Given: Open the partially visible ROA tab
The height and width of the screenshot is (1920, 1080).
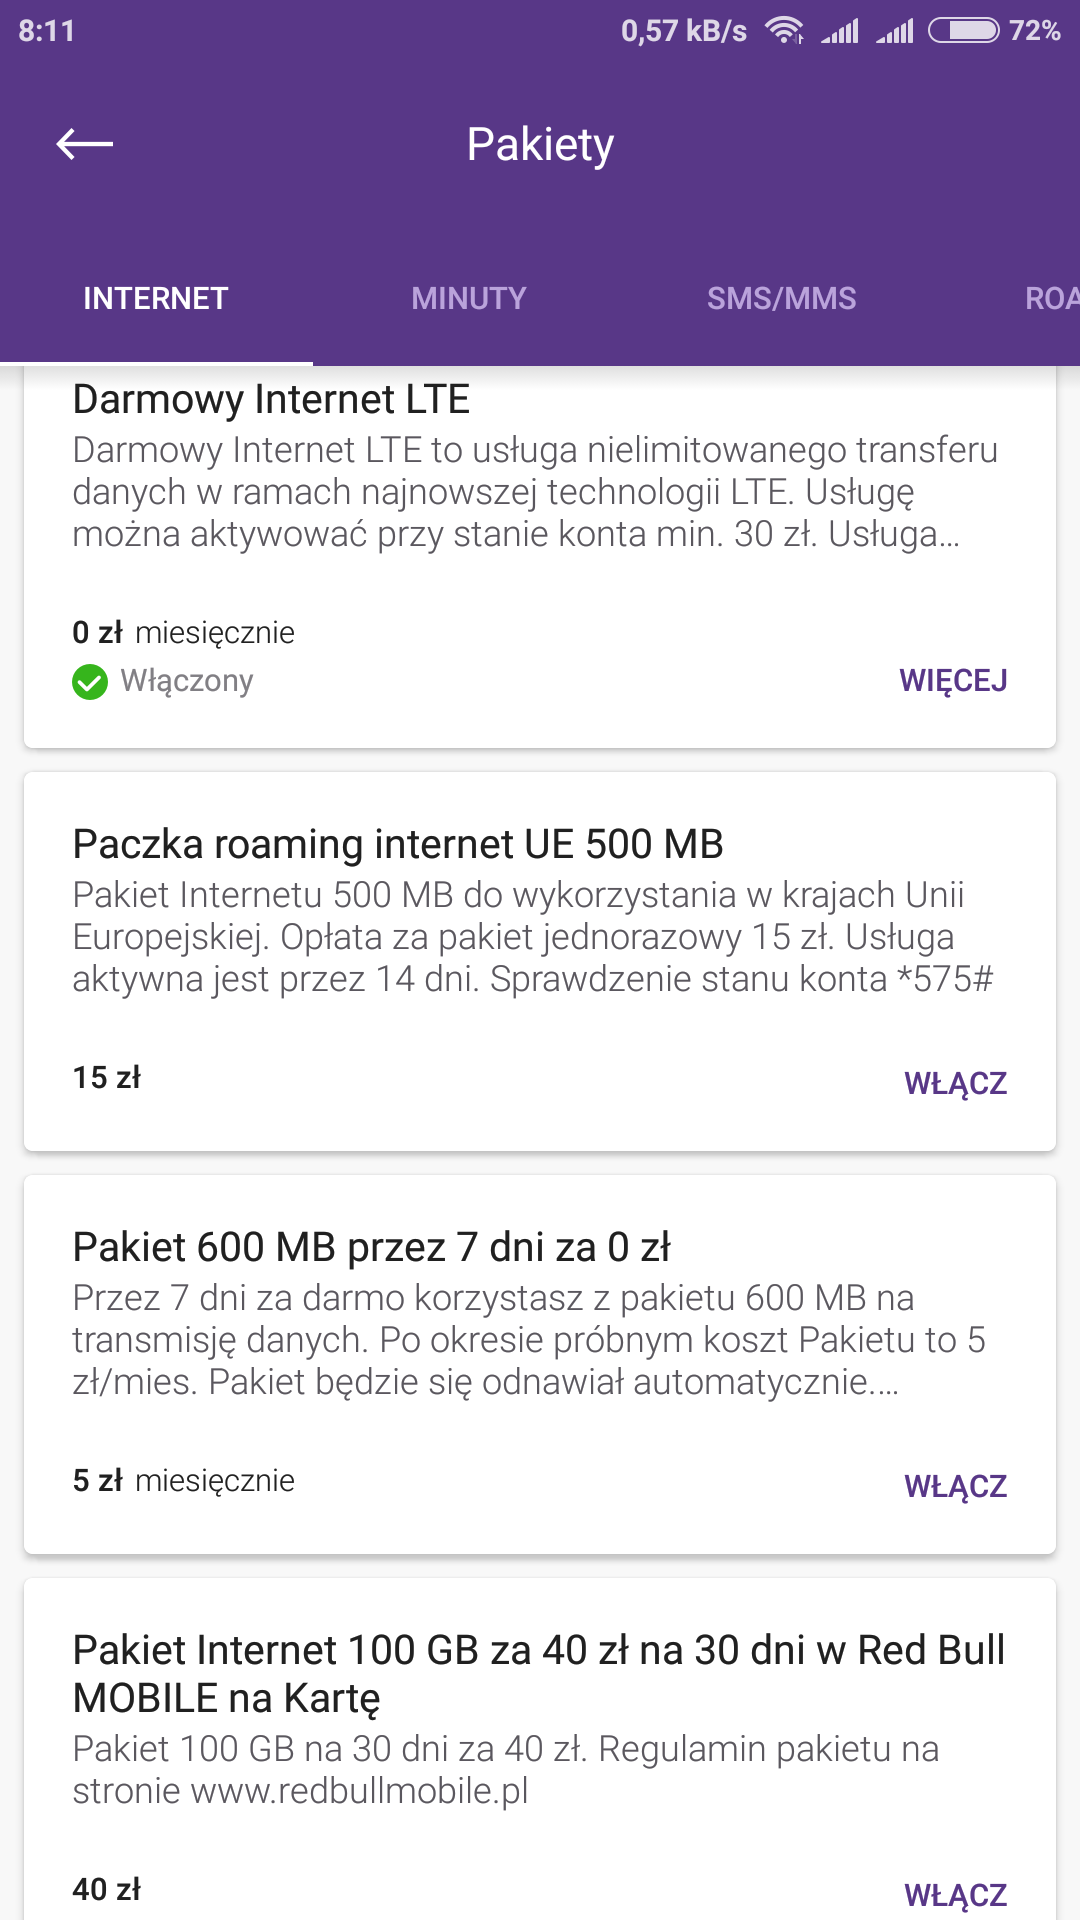Looking at the screenshot, I should click(x=1050, y=298).
